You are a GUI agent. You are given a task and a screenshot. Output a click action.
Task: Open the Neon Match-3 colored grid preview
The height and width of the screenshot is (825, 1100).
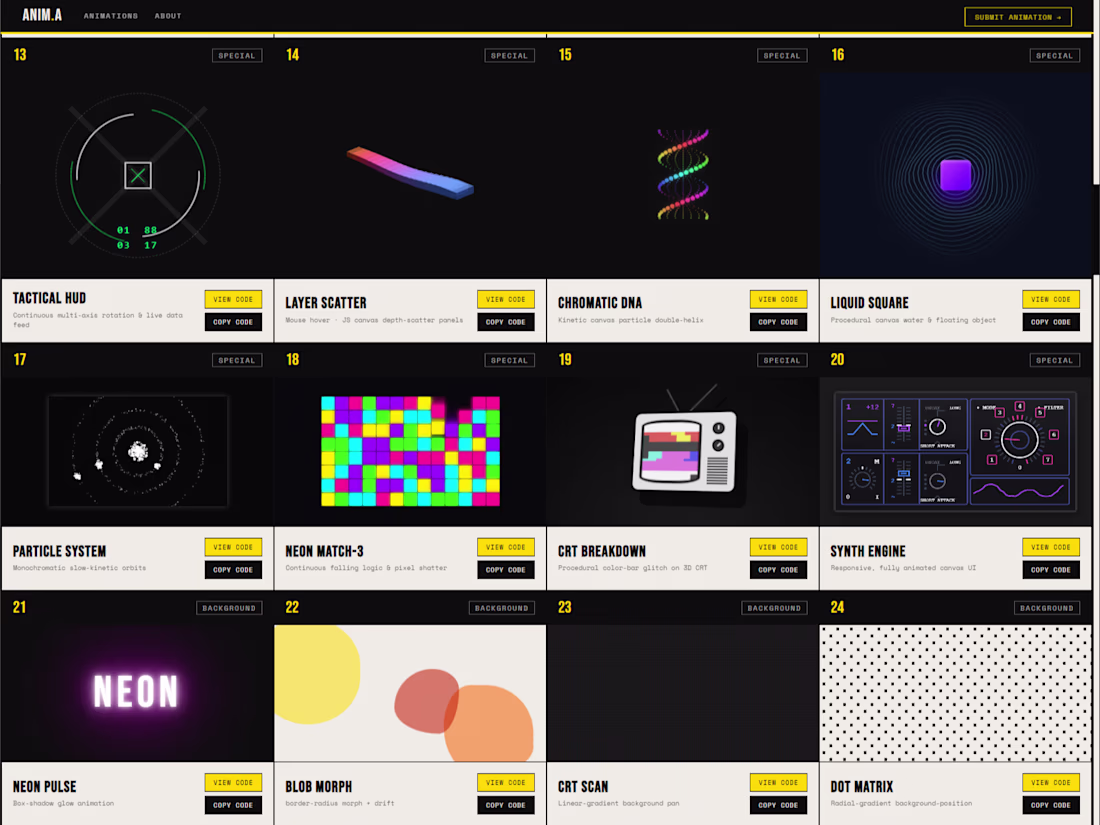tap(410, 452)
